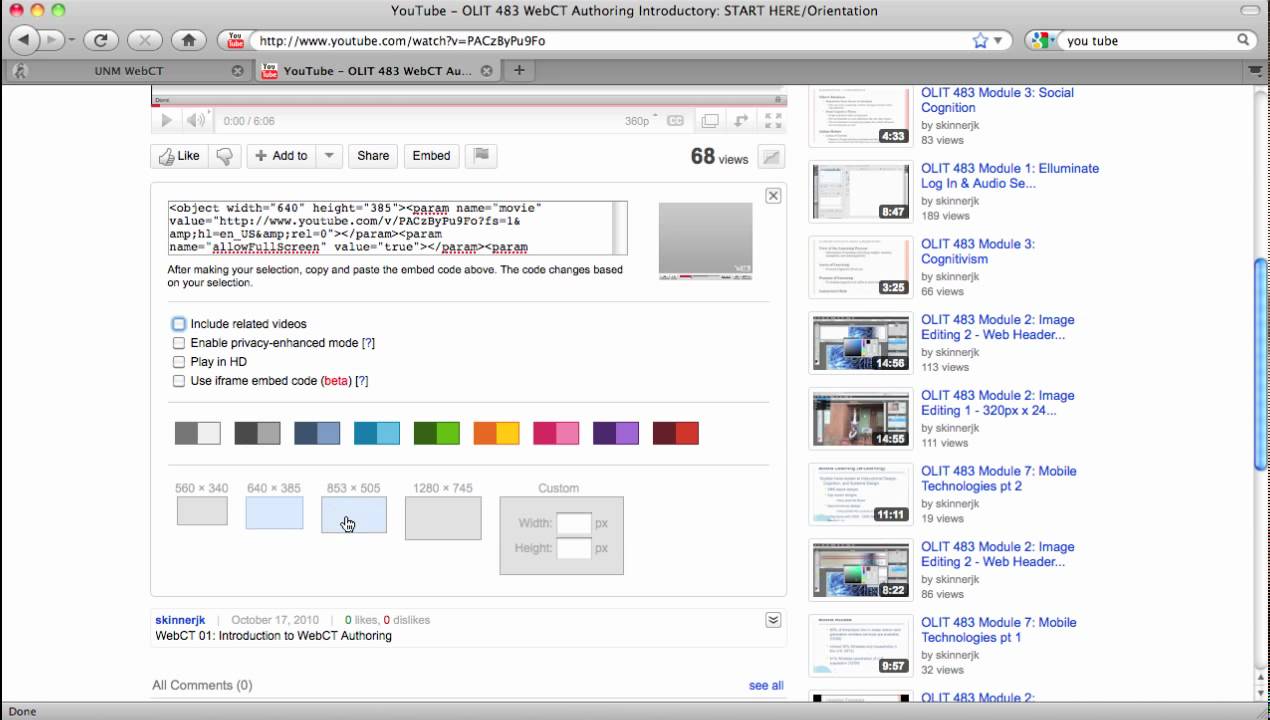This screenshot has width=1270, height=720.
Task: Click the thumbs-down dislike icon
Action: [224, 156]
